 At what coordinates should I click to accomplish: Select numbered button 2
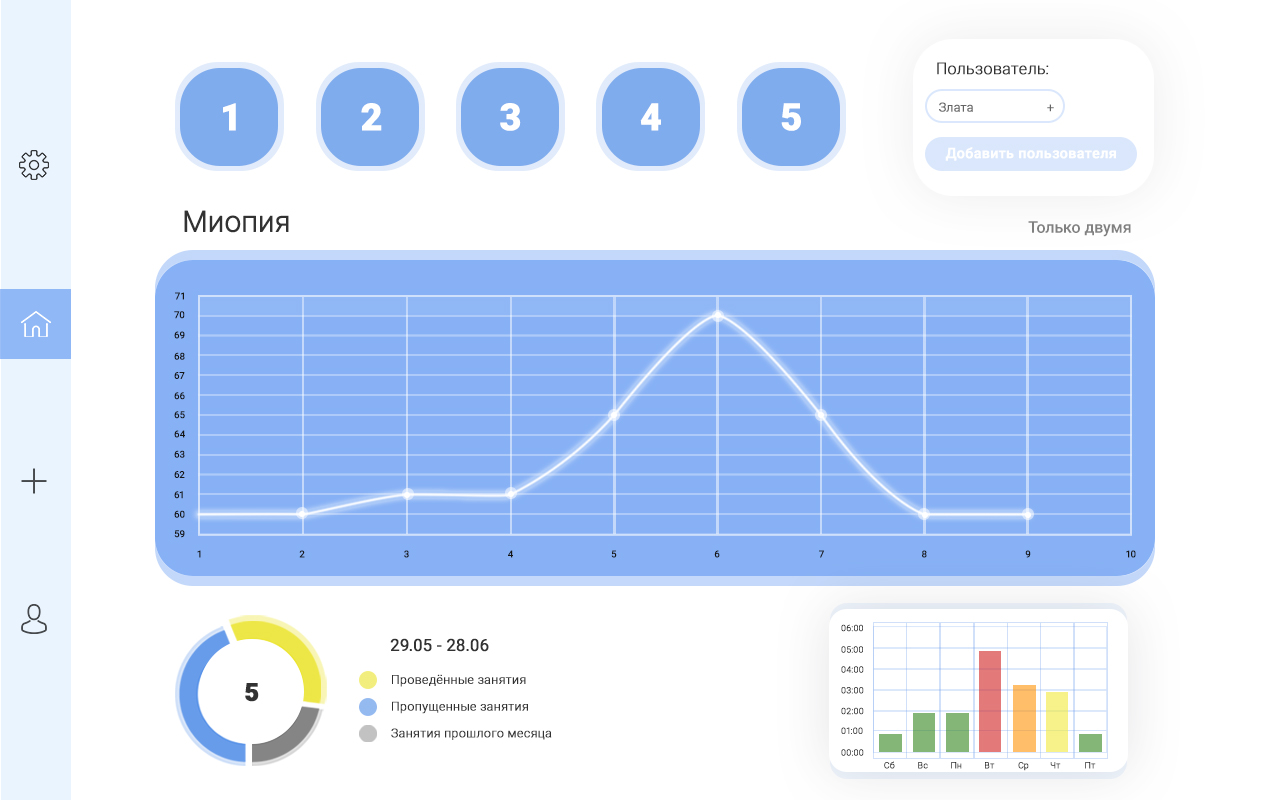pos(371,117)
